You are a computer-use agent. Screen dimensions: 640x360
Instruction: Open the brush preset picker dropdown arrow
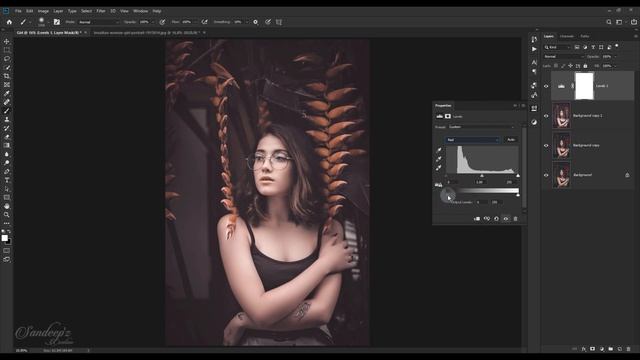[x=48, y=22]
